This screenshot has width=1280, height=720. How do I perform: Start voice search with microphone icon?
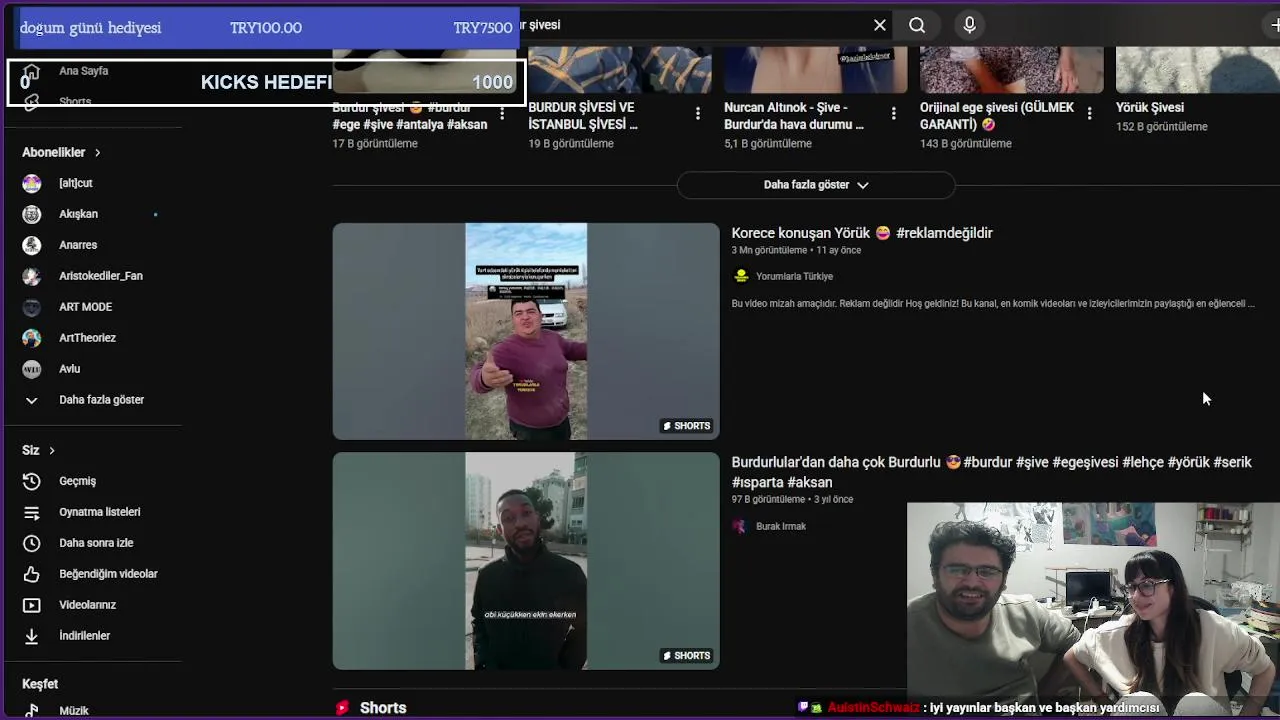(969, 25)
